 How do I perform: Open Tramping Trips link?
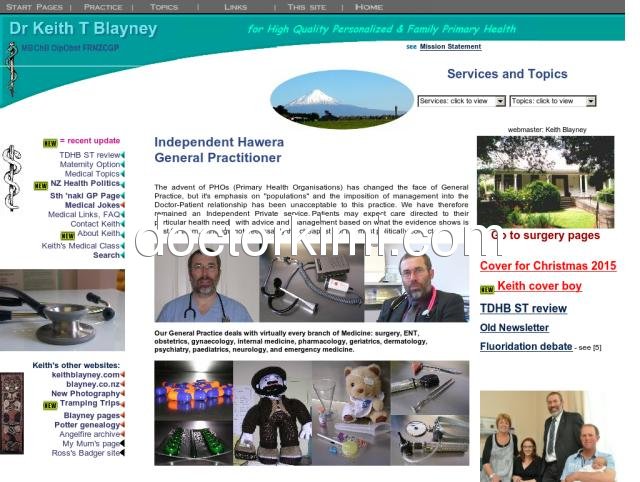(x=90, y=403)
